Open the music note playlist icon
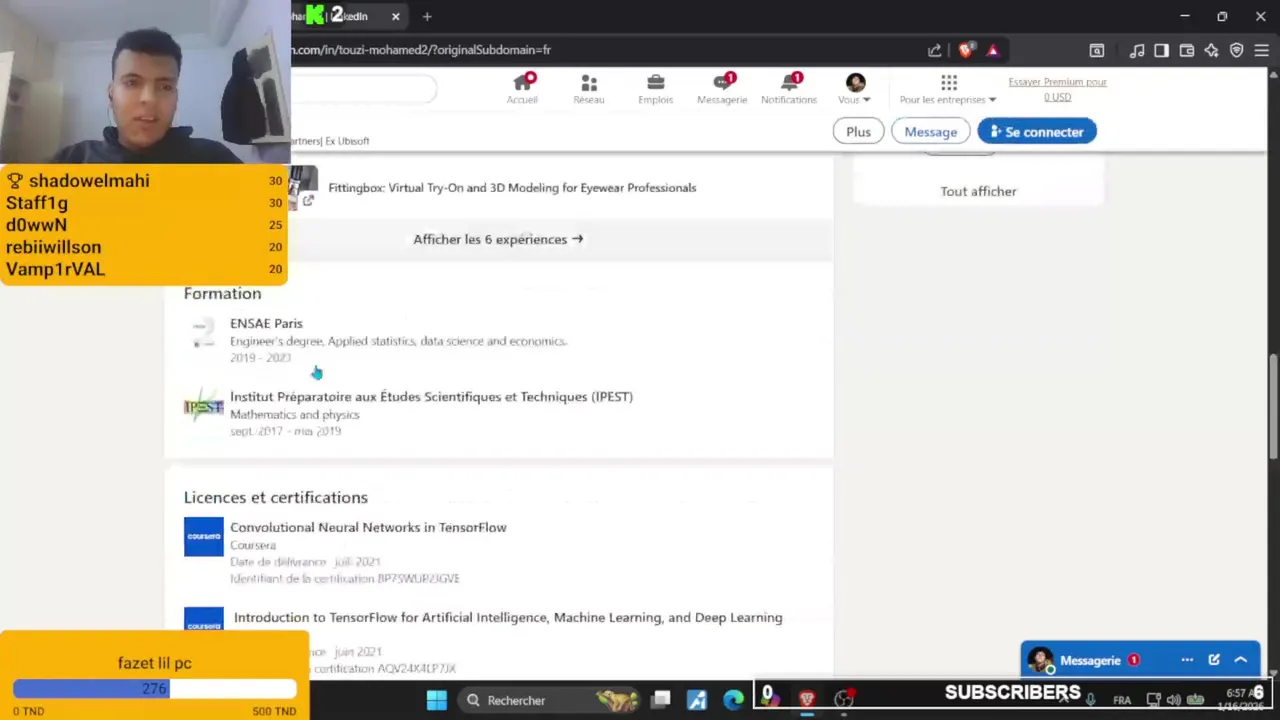Viewport: 1280px width, 720px height. click(1137, 50)
